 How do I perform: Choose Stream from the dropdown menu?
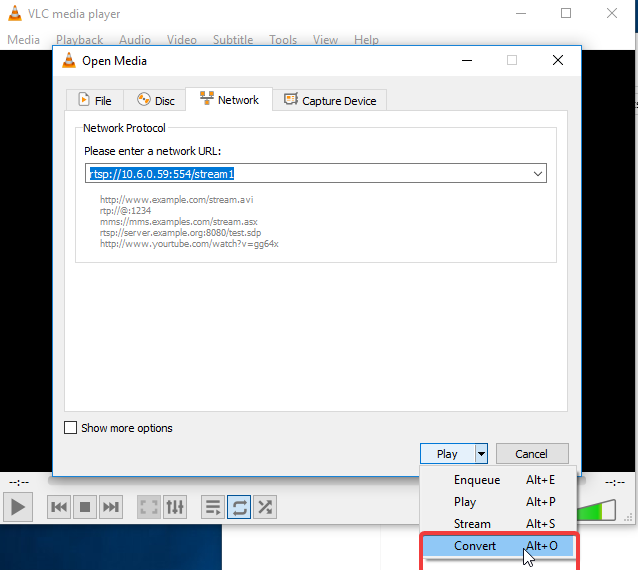[x=498, y=523]
